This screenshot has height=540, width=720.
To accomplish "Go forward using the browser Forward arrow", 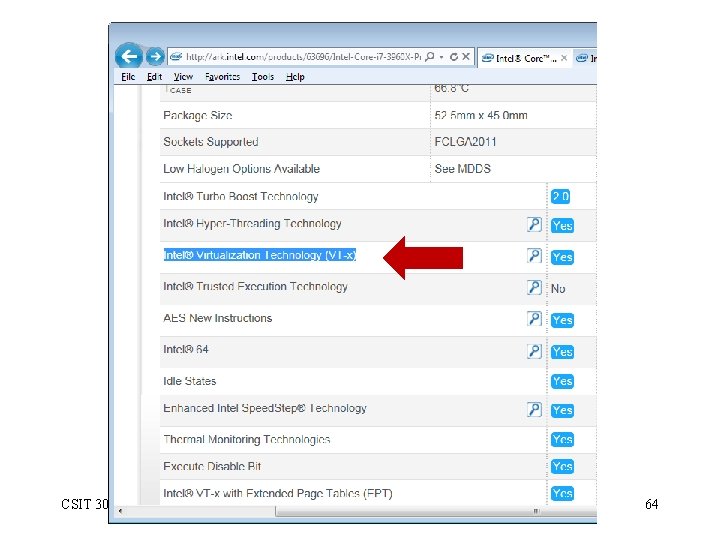I will (155, 56).
